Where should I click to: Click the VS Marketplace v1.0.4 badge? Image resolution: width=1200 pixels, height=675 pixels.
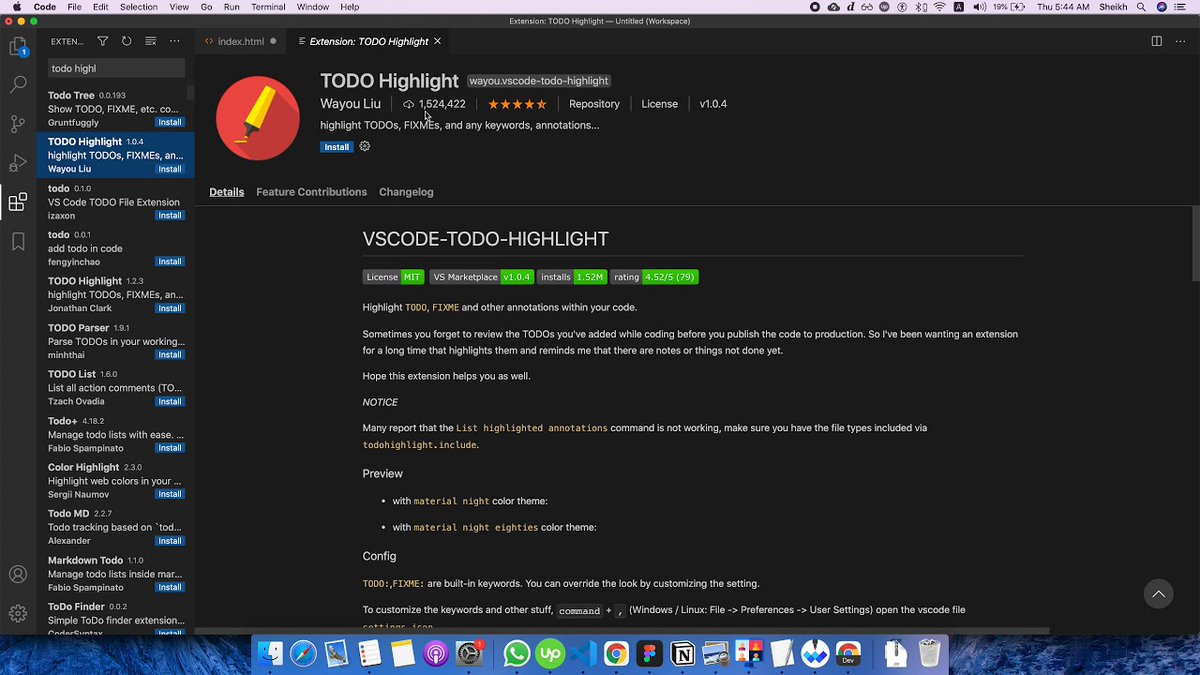[481, 277]
